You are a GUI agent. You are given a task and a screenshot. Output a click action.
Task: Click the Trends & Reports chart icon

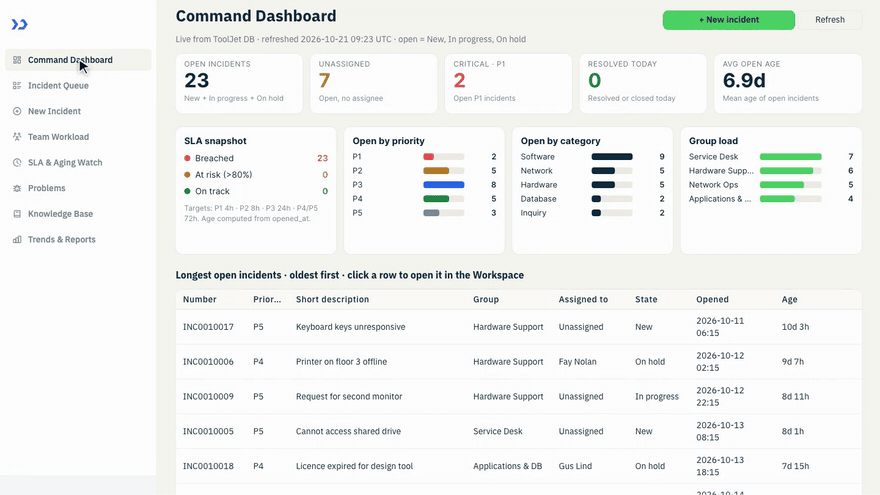coord(17,239)
